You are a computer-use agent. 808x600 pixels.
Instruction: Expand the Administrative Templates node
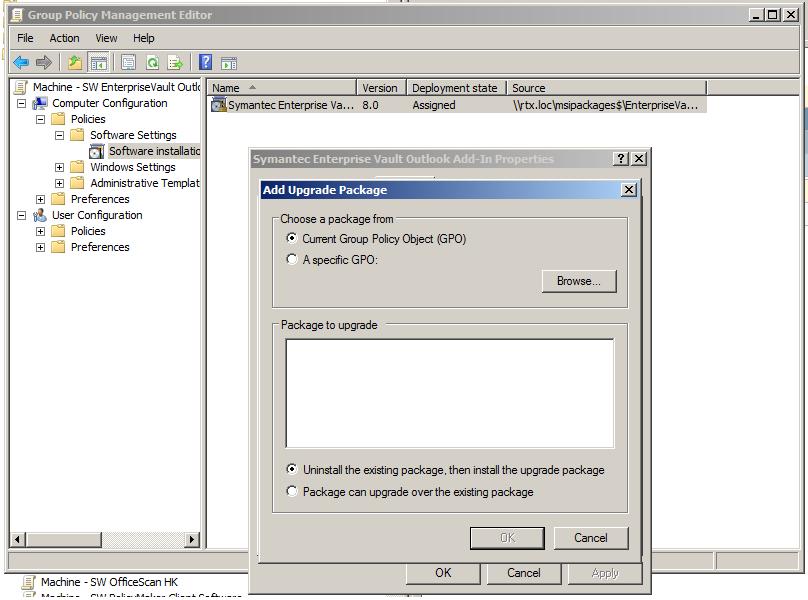point(60,183)
